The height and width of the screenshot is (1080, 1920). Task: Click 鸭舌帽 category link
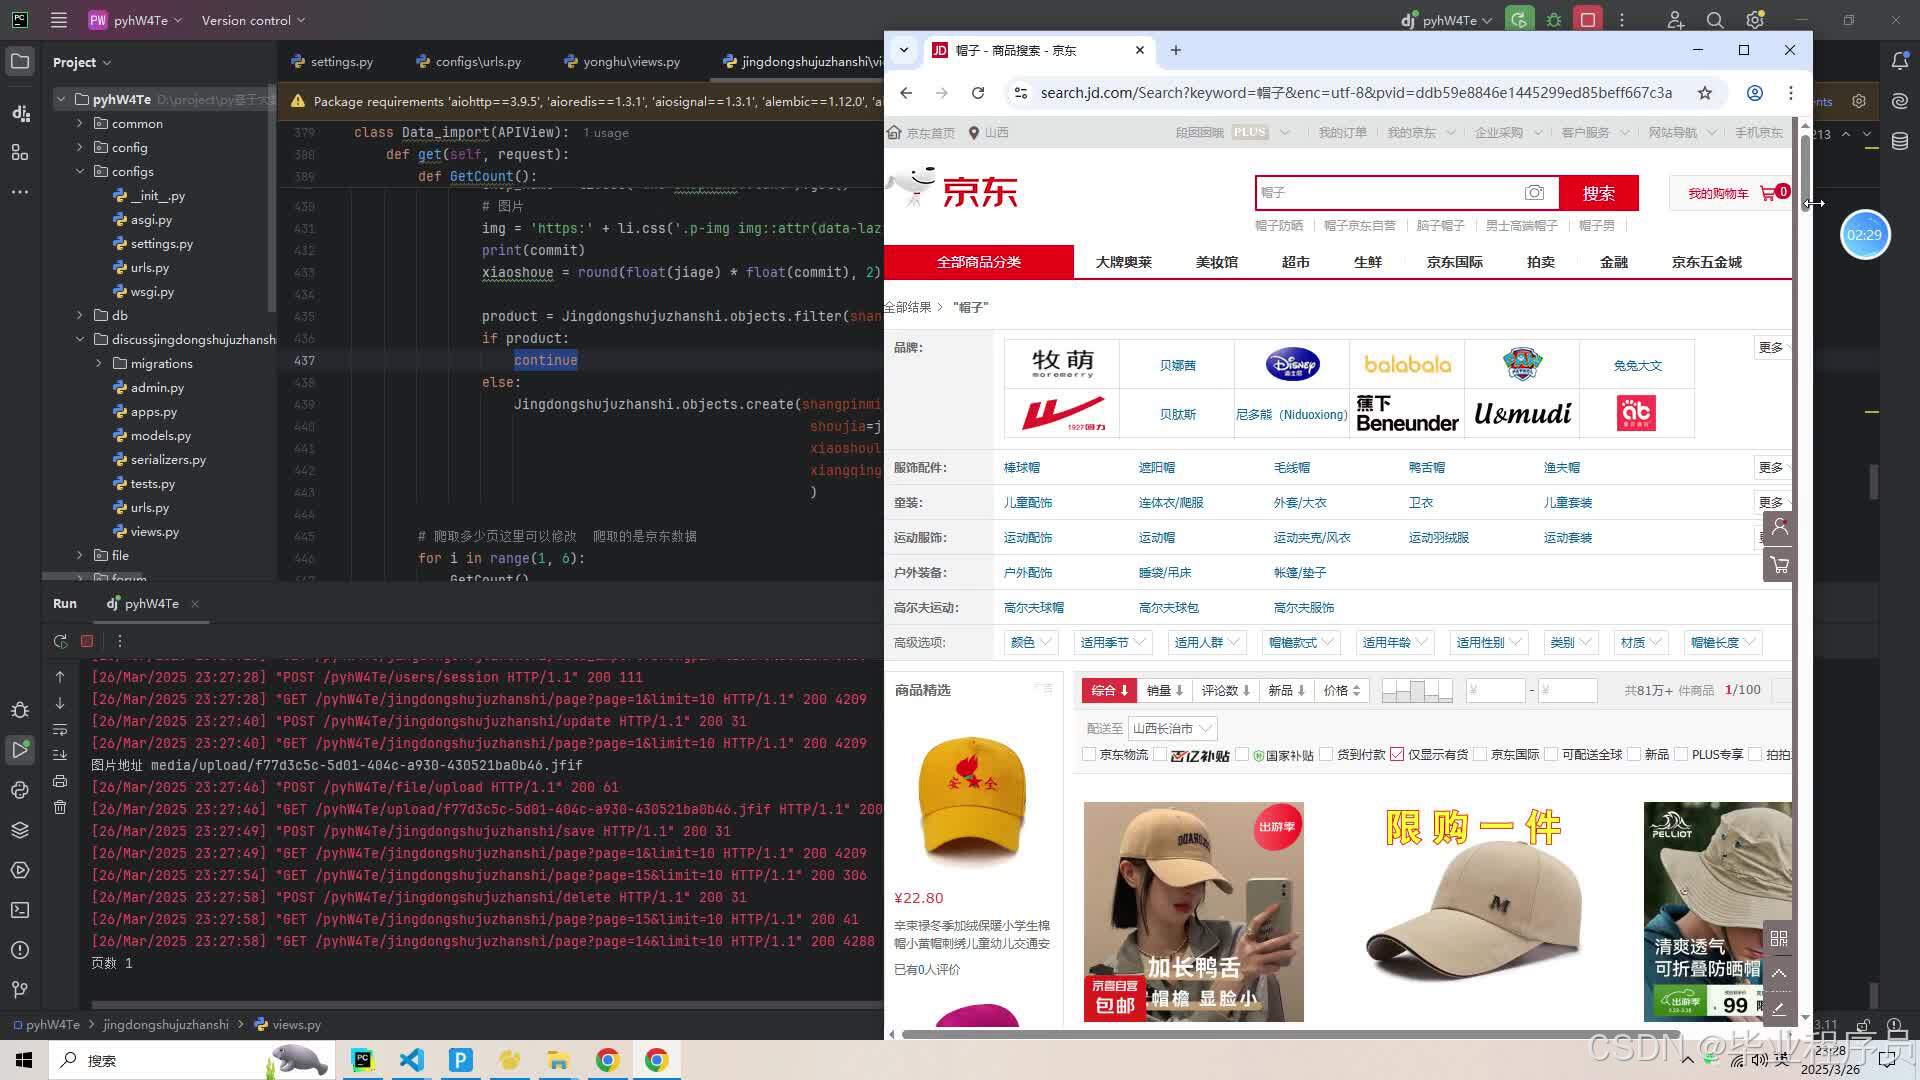point(1427,467)
